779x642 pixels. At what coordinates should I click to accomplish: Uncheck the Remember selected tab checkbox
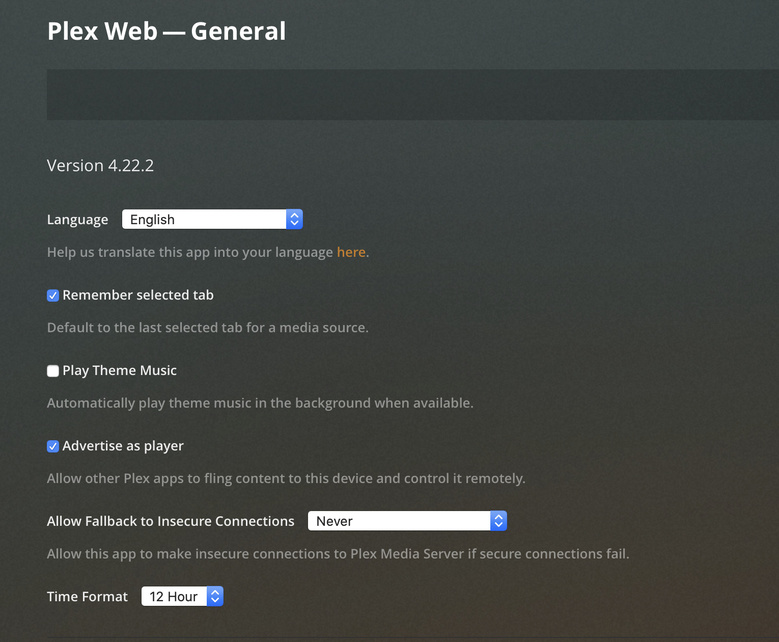pos(53,296)
